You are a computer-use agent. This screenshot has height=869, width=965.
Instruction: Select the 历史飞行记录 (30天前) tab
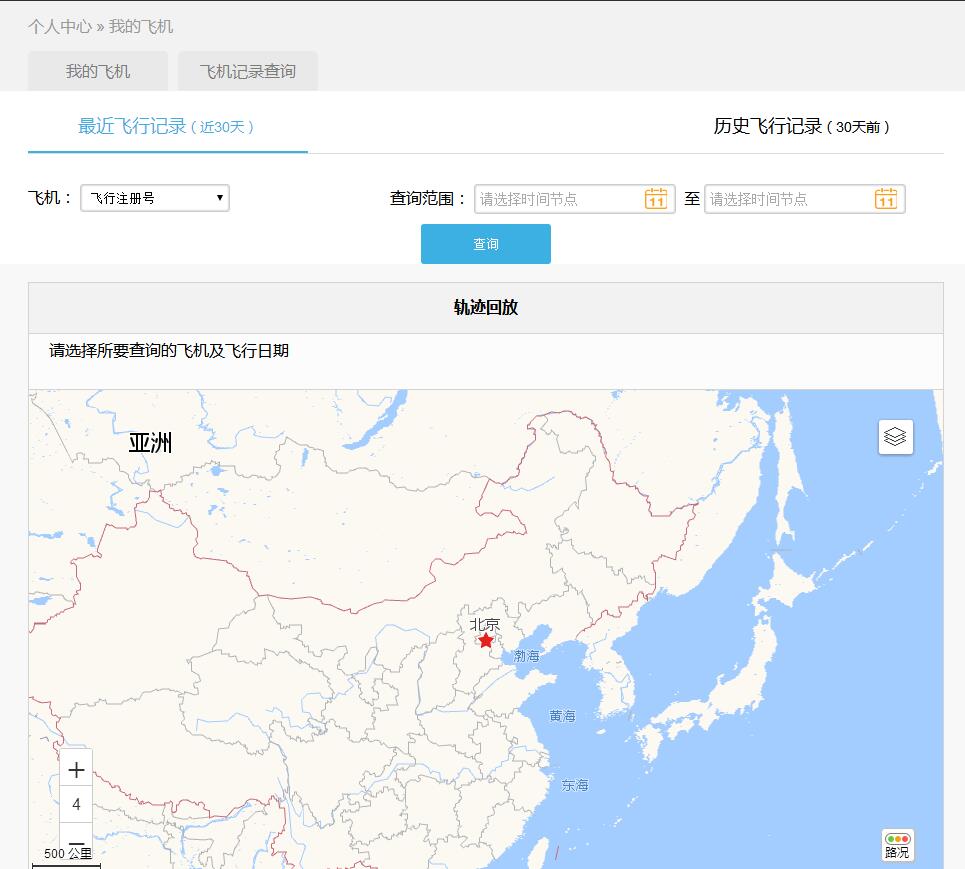click(801, 127)
